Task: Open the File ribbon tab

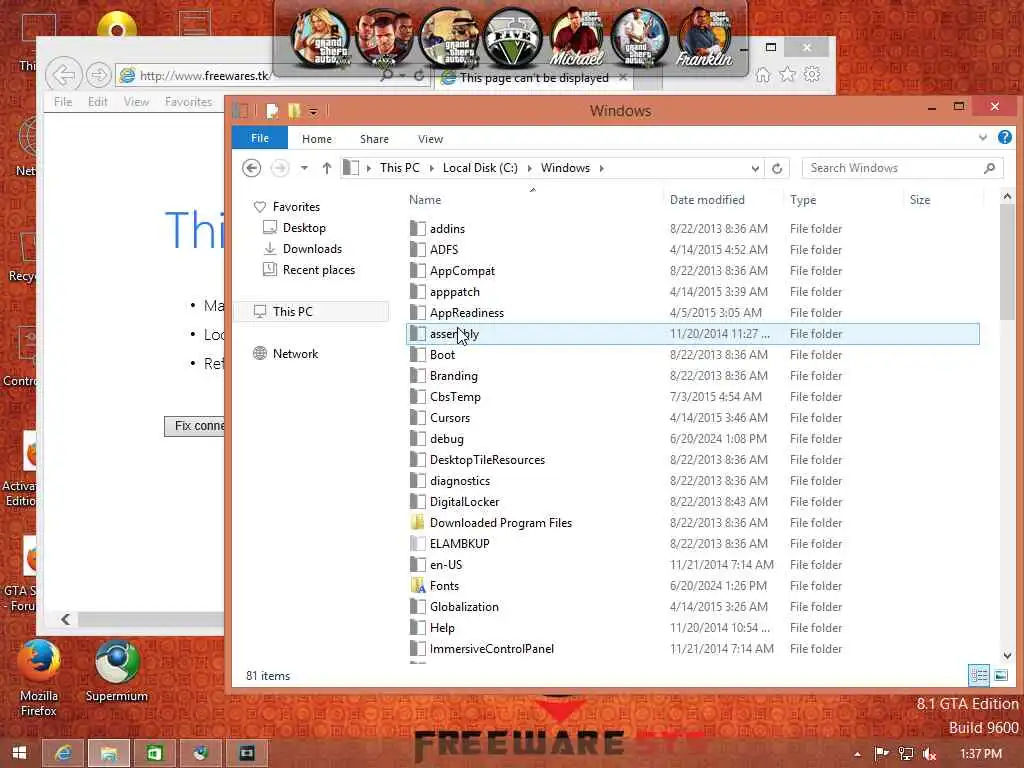Action: pyautogui.click(x=260, y=138)
